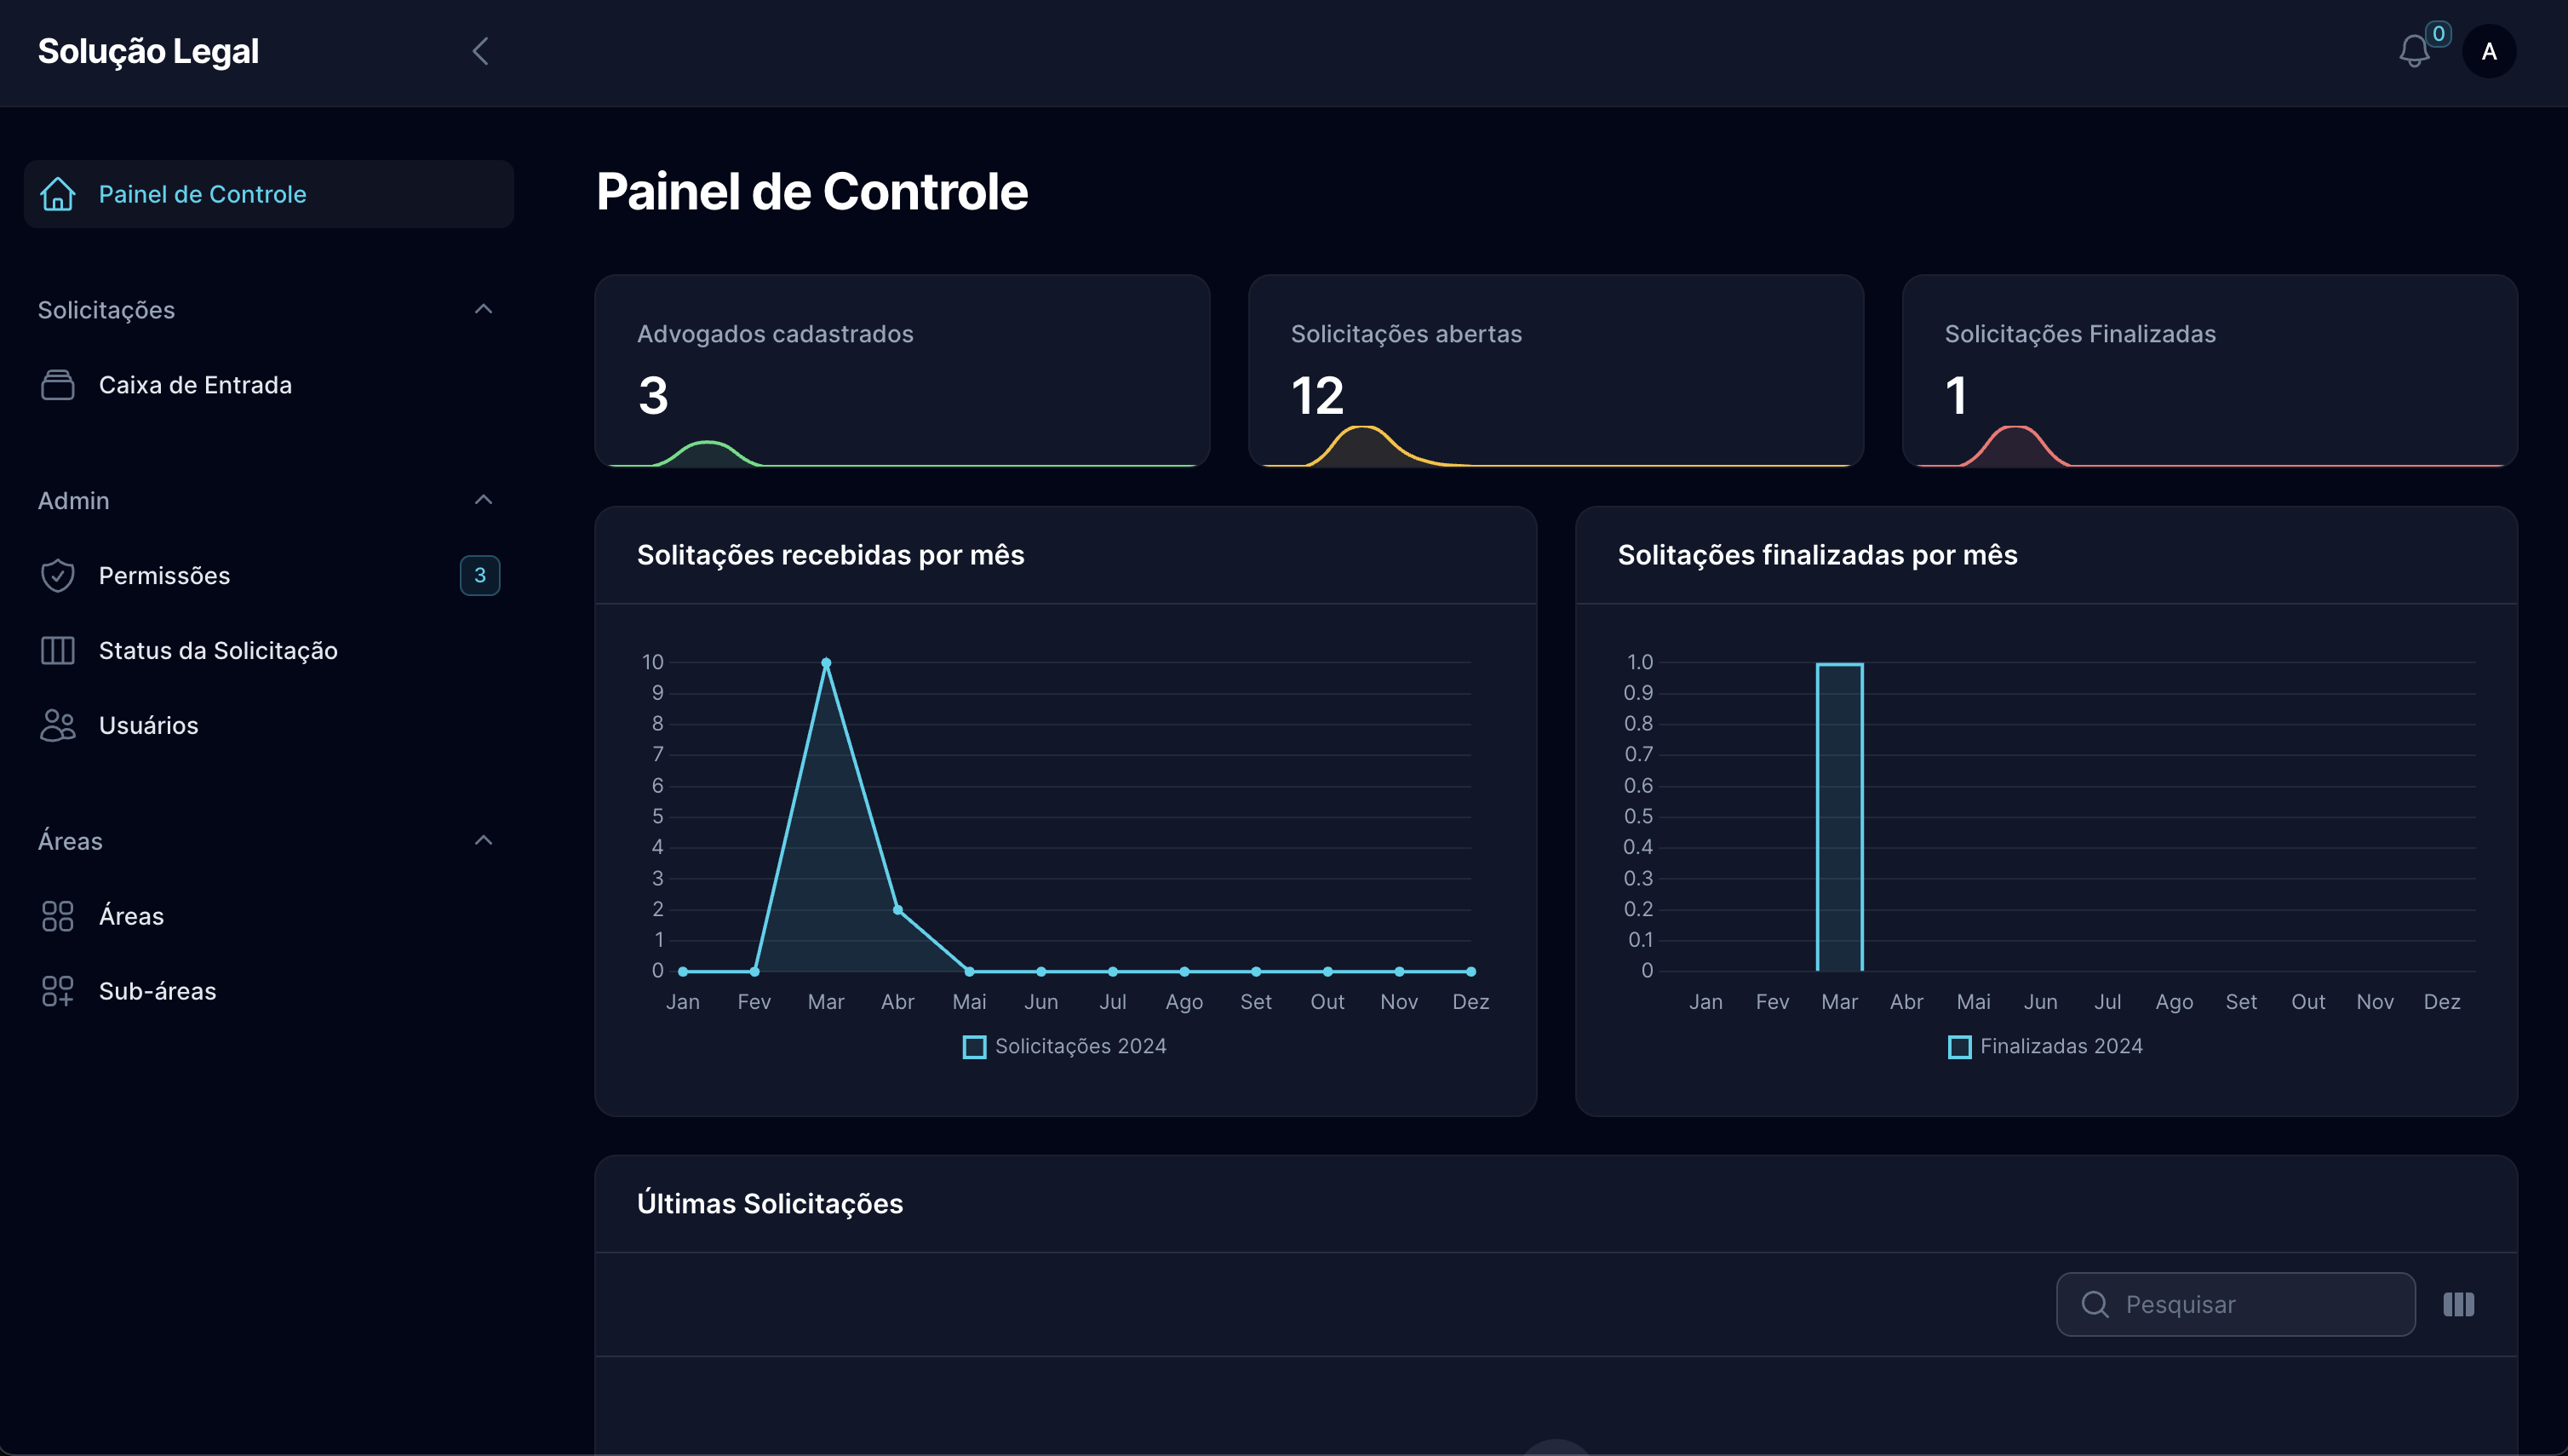
Task: Click the Solução Legal logo
Action: coord(149,51)
